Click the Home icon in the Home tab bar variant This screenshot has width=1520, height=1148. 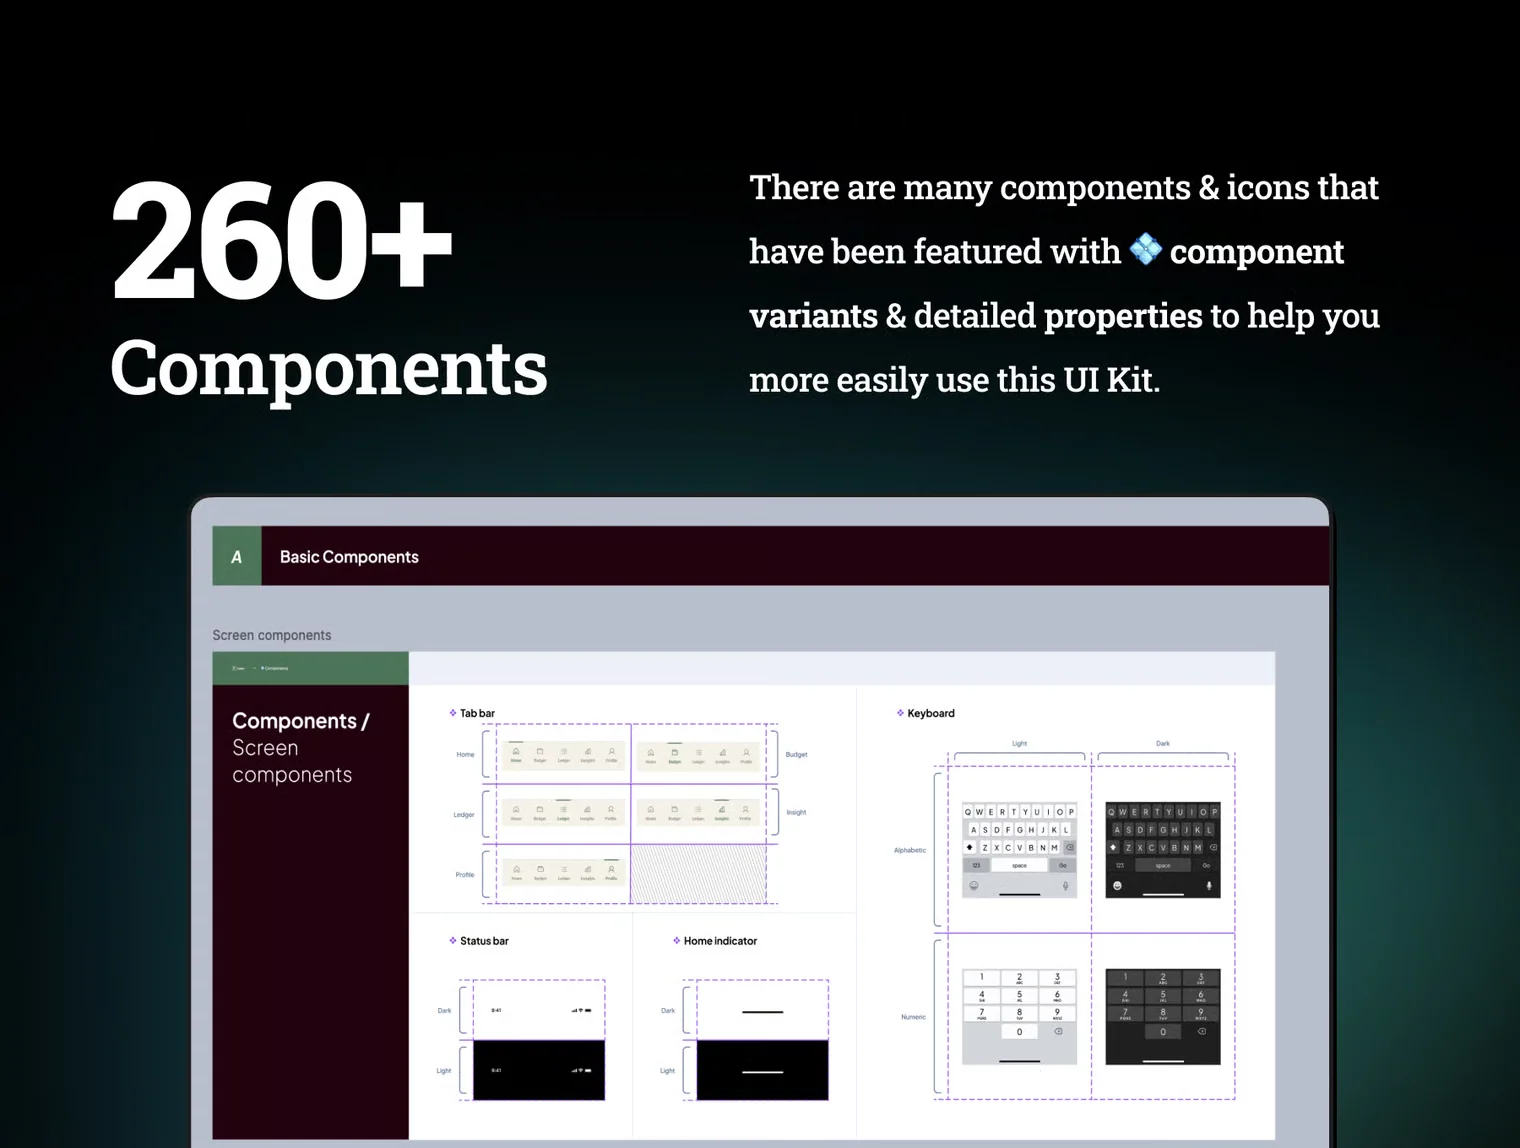click(x=516, y=752)
